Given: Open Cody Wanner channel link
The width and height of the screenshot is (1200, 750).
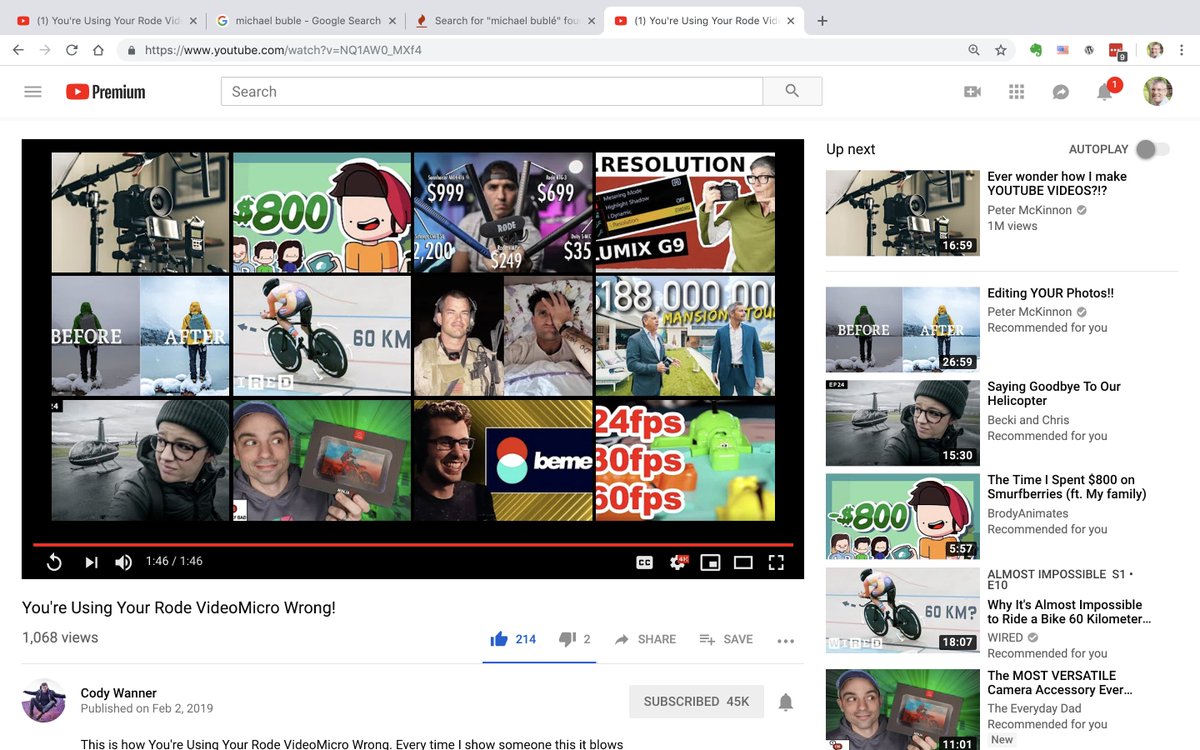Looking at the screenshot, I should click(x=119, y=693).
